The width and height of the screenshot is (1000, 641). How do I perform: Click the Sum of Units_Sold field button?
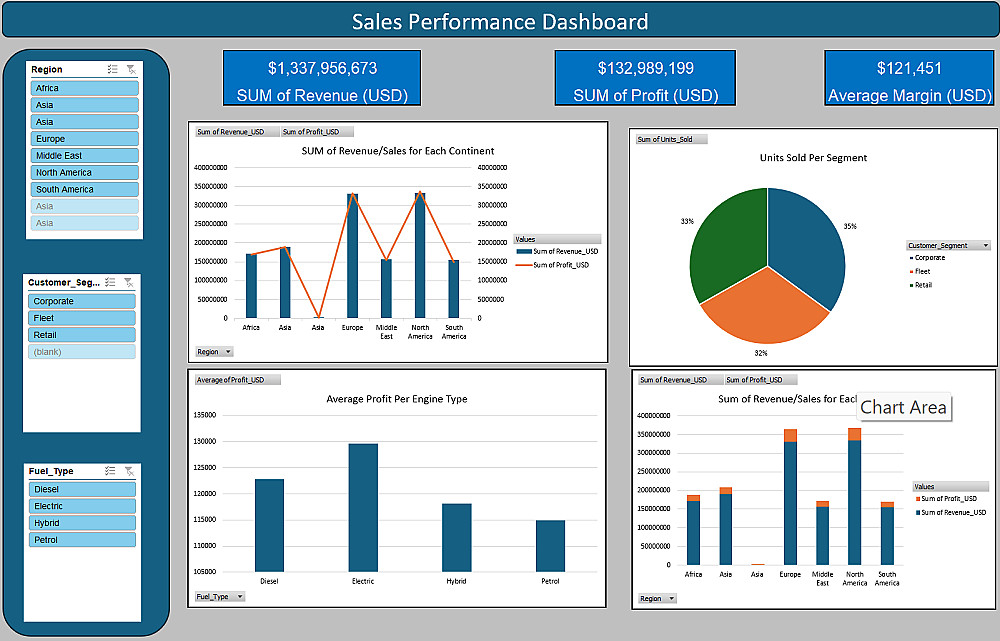tap(671, 139)
